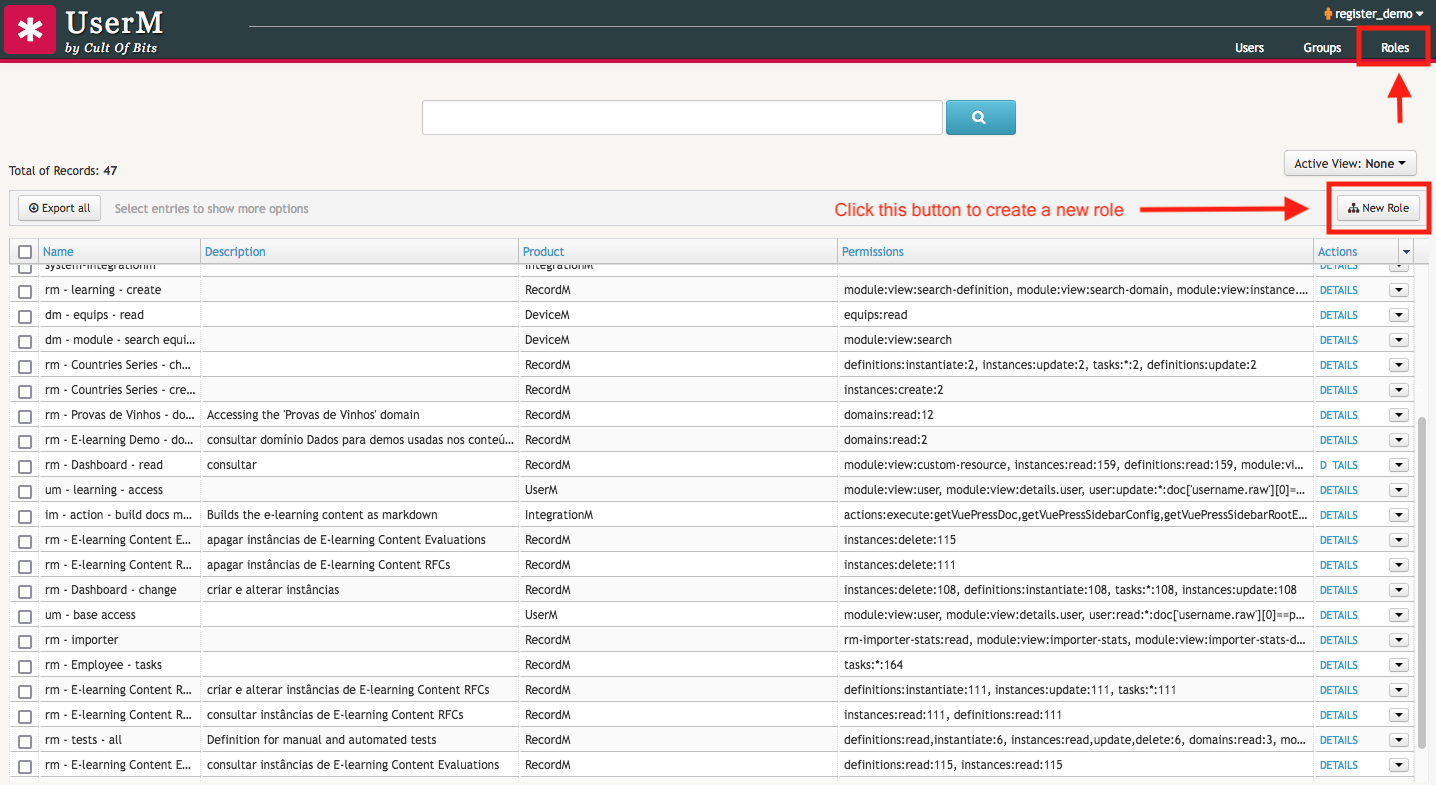Image resolution: width=1436 pixels, height=785 pixels.
Task: Check the rm - Dashboard - read row
Action: 25,466
